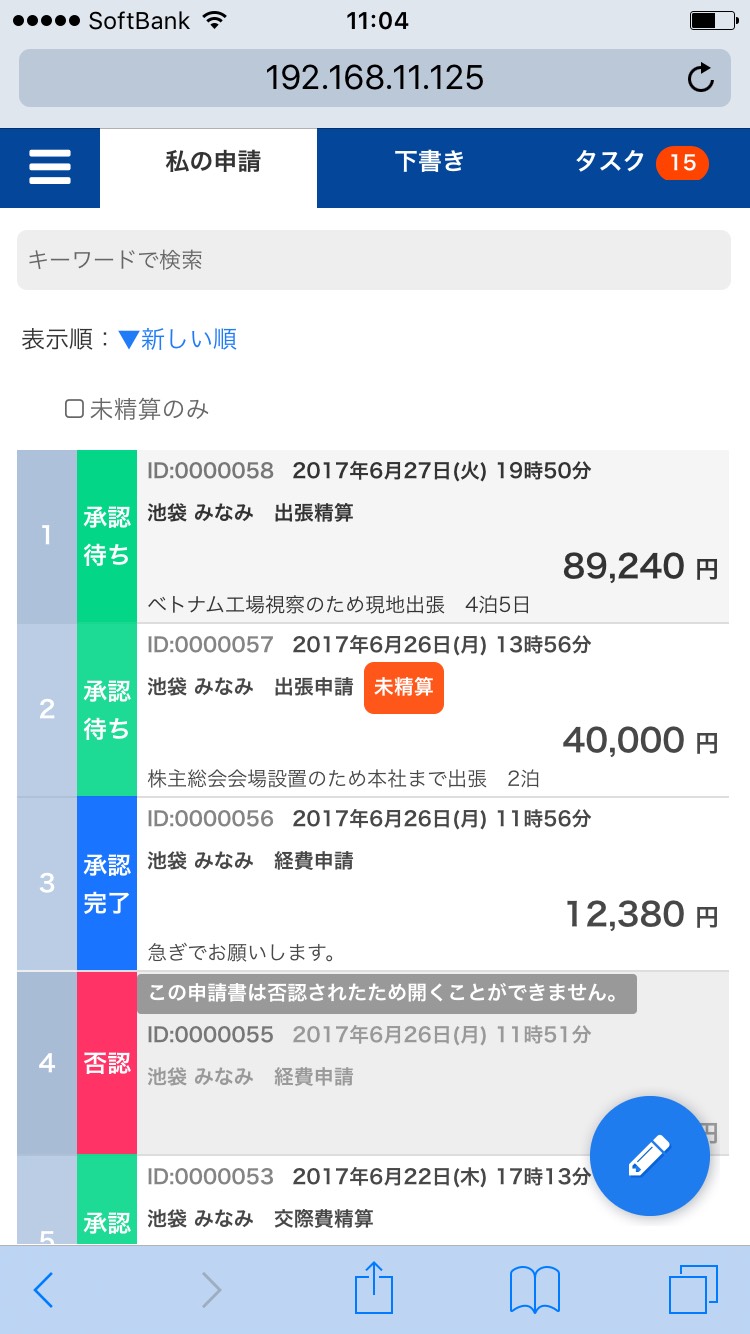Open the 経費申請 entry ID:0000056
Image resolution: width=750 pixels, height=1334 pixels.
pyautogui.click(x=432, y=884)
